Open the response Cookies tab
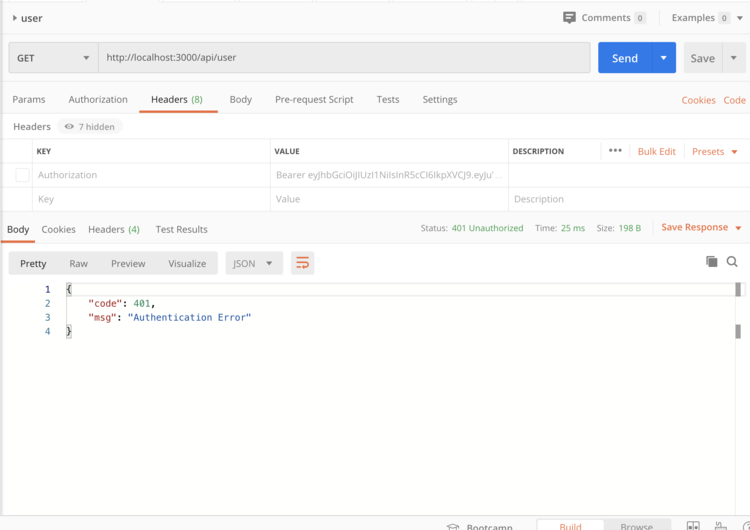 click(x=58, y=230)
